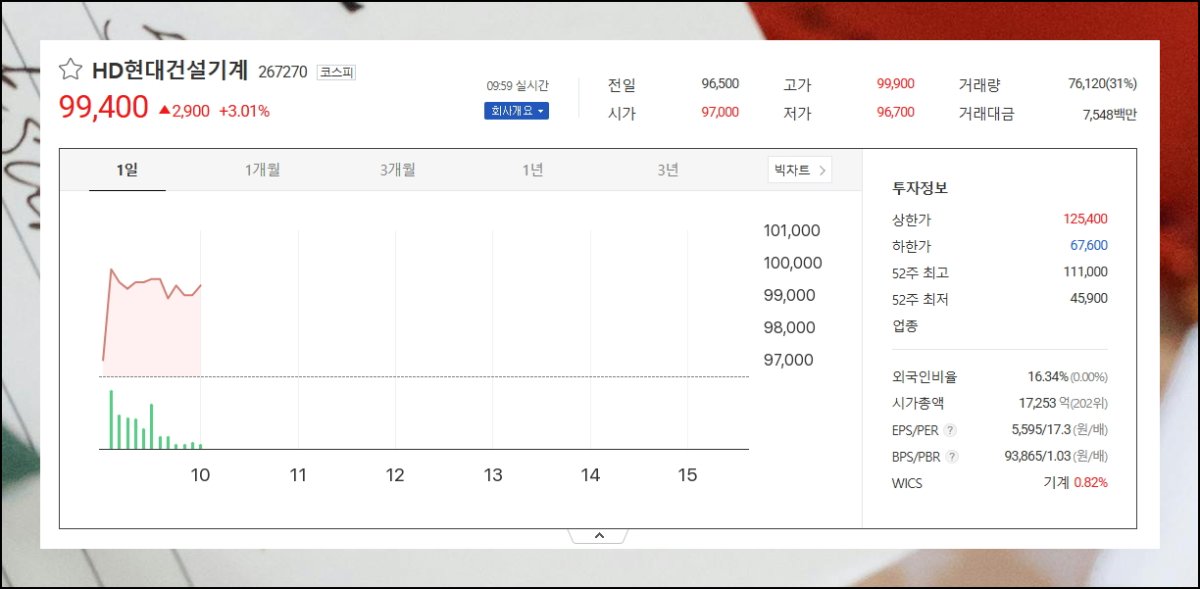This screenshot has height=589, width=1200.
Task: Click the 저가 value 96,700
Action: [895, 112]
